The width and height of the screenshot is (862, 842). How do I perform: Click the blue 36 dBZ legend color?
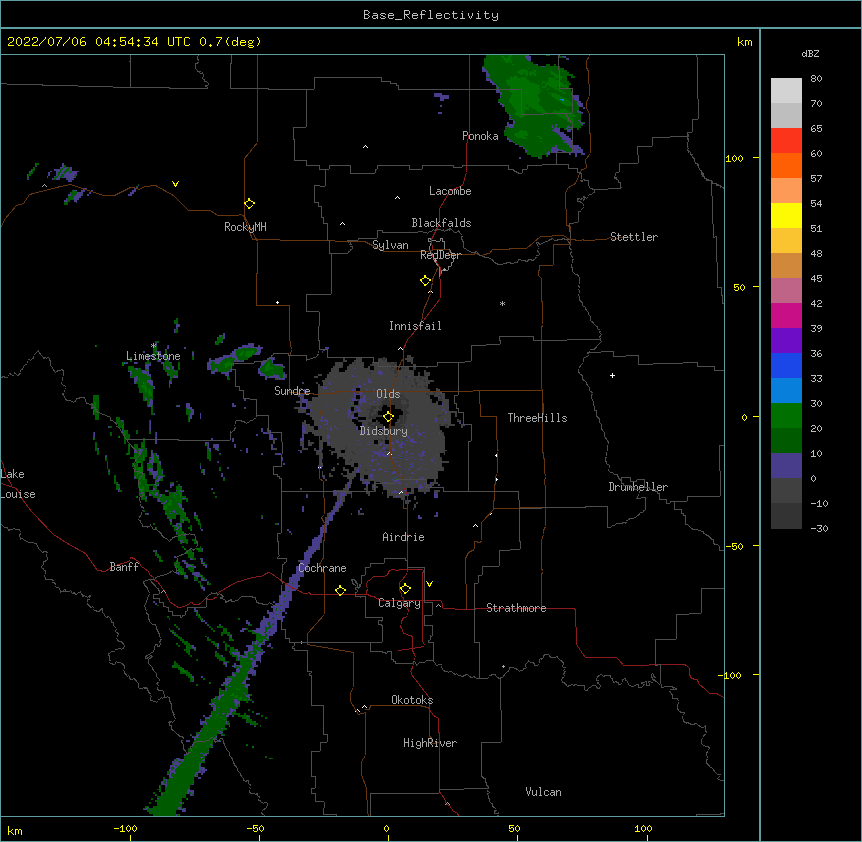pyautogui.click(x=786, y=365)
